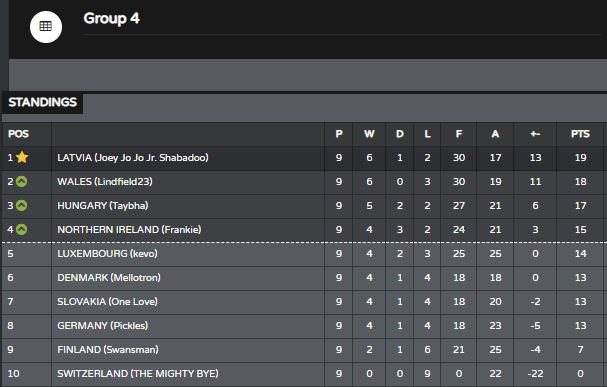Click the Group 4 heading

click(x=111, y=18)
